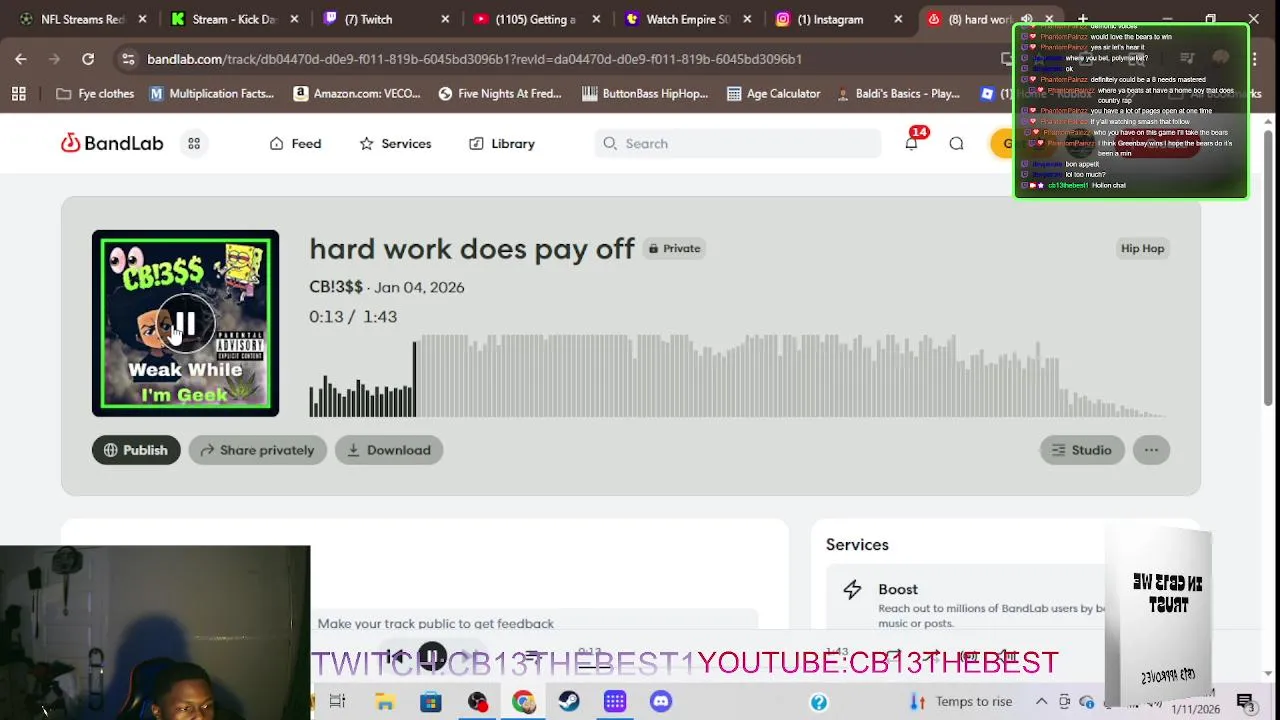Click the Private visibility badge
The image size is (1280, 720).
coord(674,248)
